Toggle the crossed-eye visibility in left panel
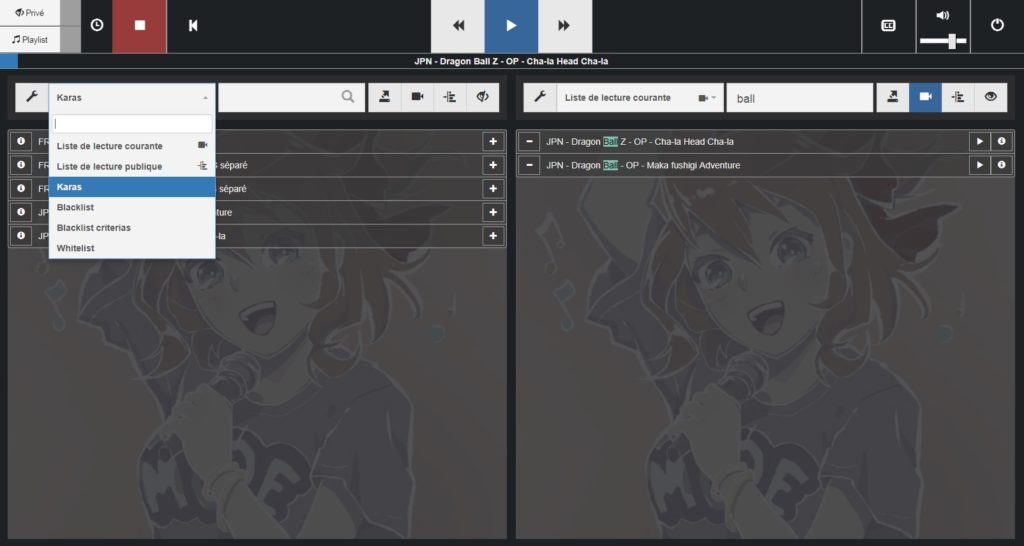The height and width of the screenshot is (546, 1024). 483,97
